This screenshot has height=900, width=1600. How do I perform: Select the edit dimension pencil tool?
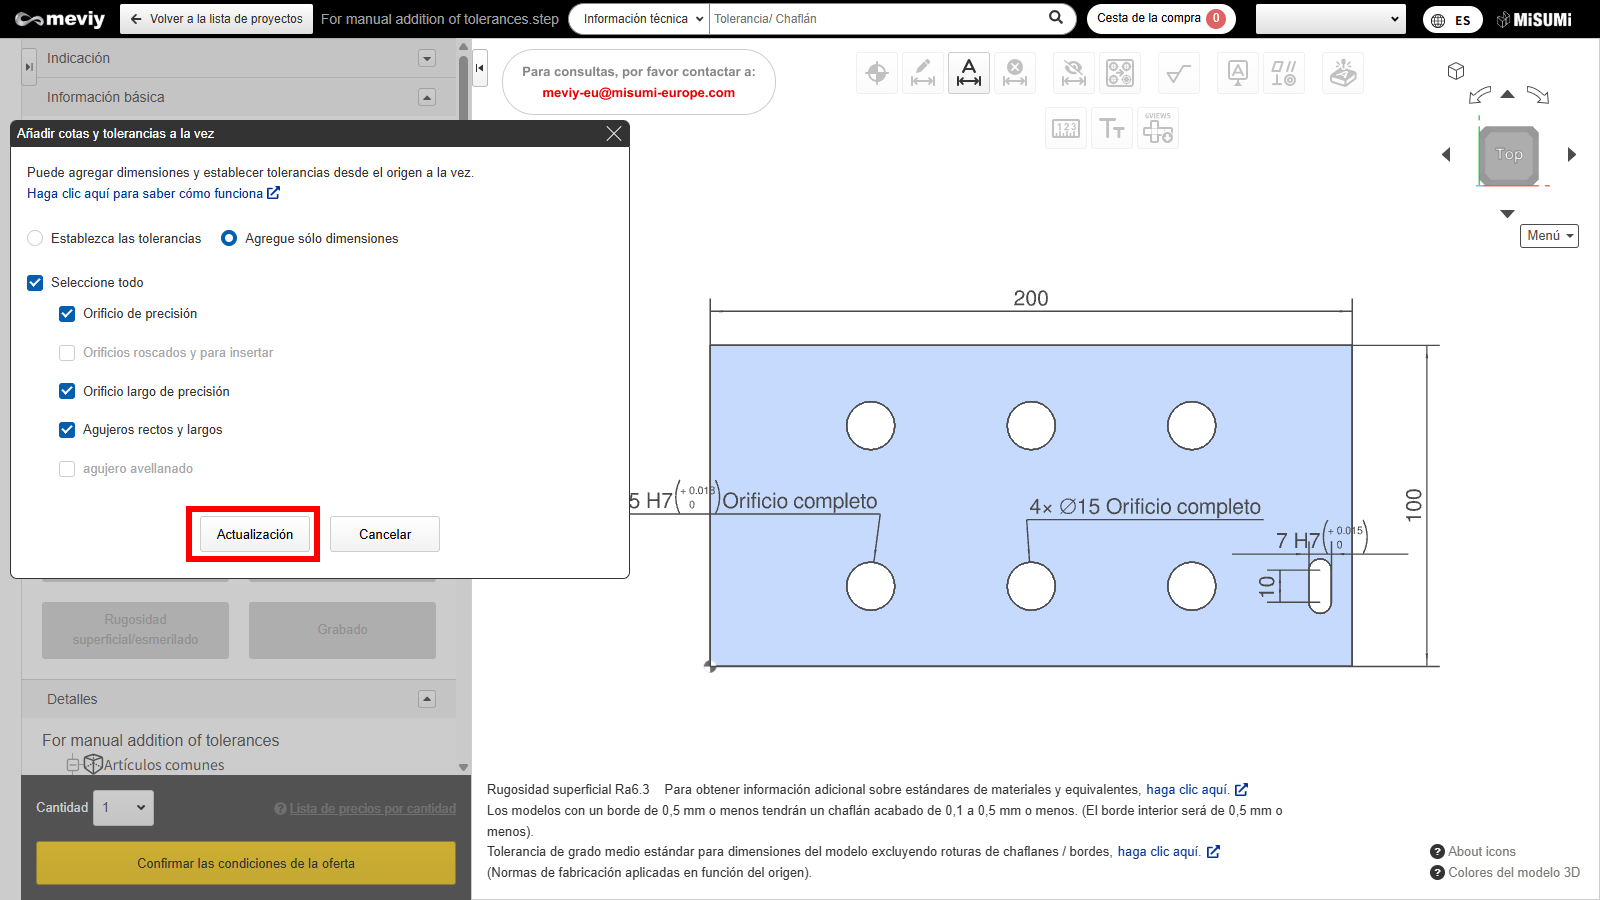tap(923, 73)
